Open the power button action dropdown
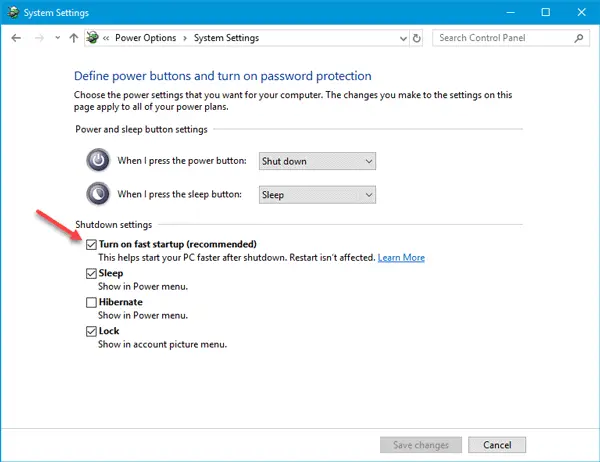600x462 pixels. click(x=317, y=161)
